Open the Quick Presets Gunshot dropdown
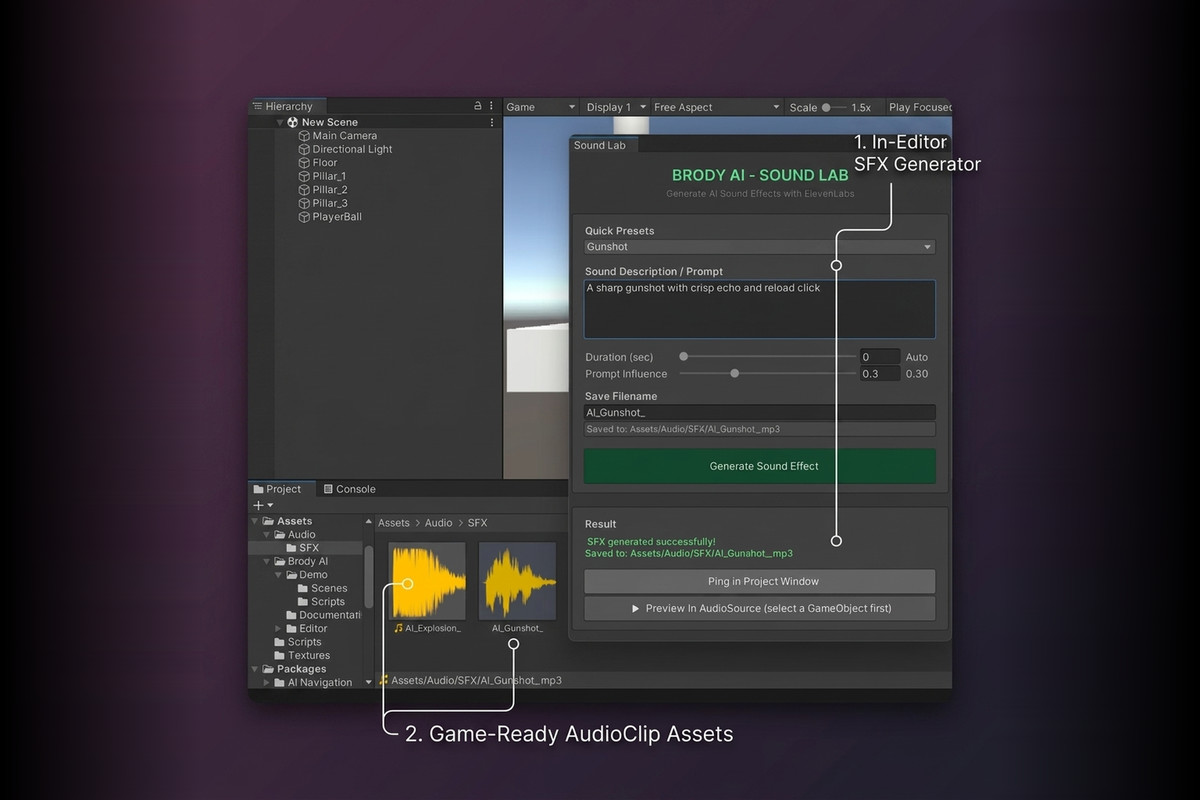 click(x=760, y=247)
